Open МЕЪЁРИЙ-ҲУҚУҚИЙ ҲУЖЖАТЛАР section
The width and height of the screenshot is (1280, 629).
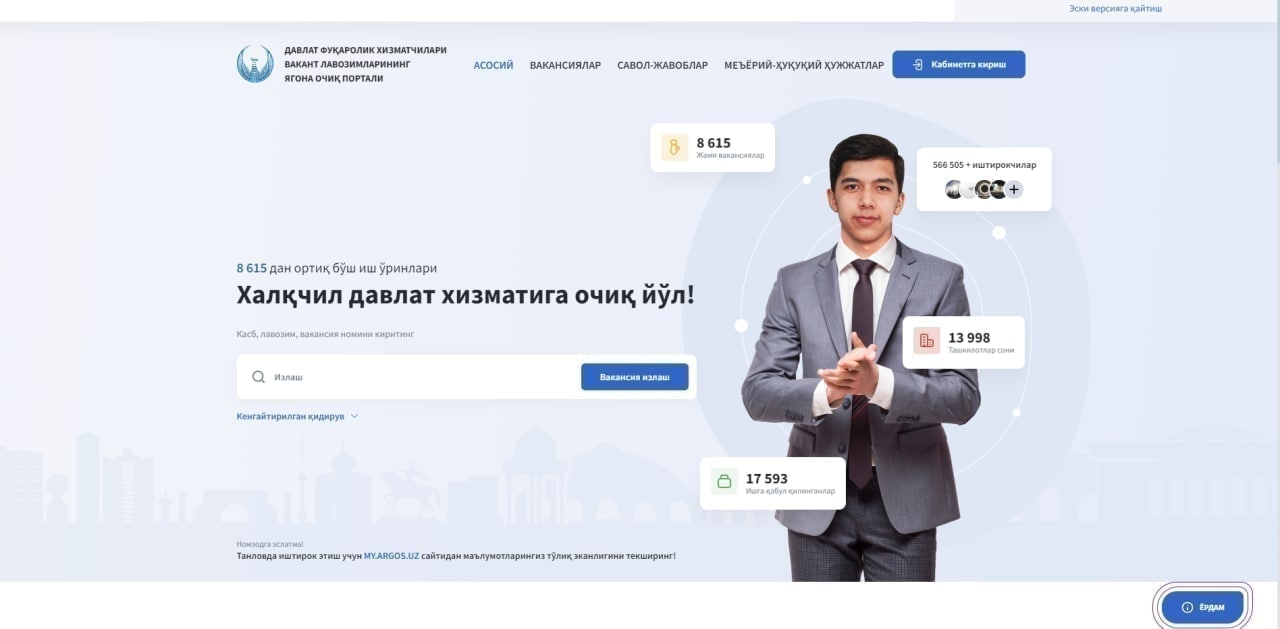pos(804,65)
